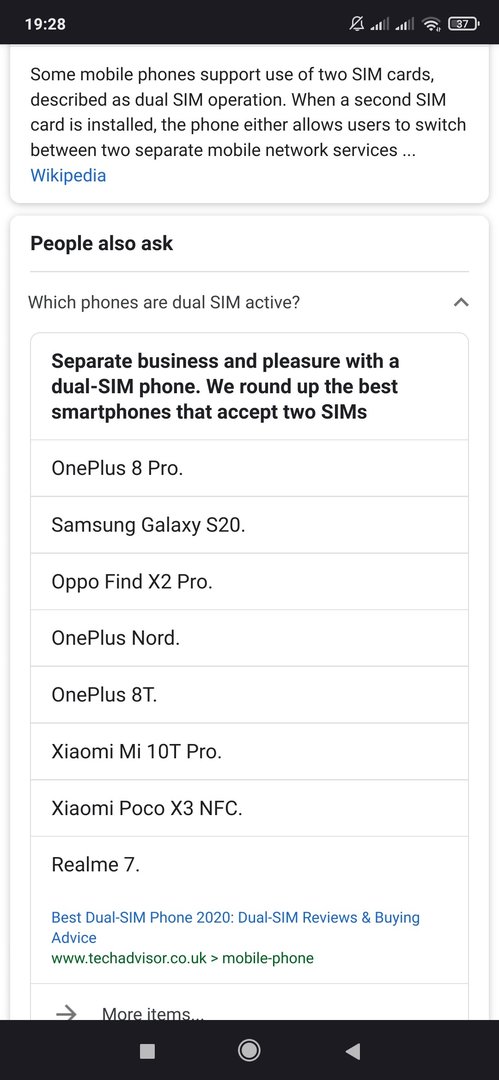Tap the Android back navigation triangle
This screenshot has height=1080, width=499.
coord(353,1050)
